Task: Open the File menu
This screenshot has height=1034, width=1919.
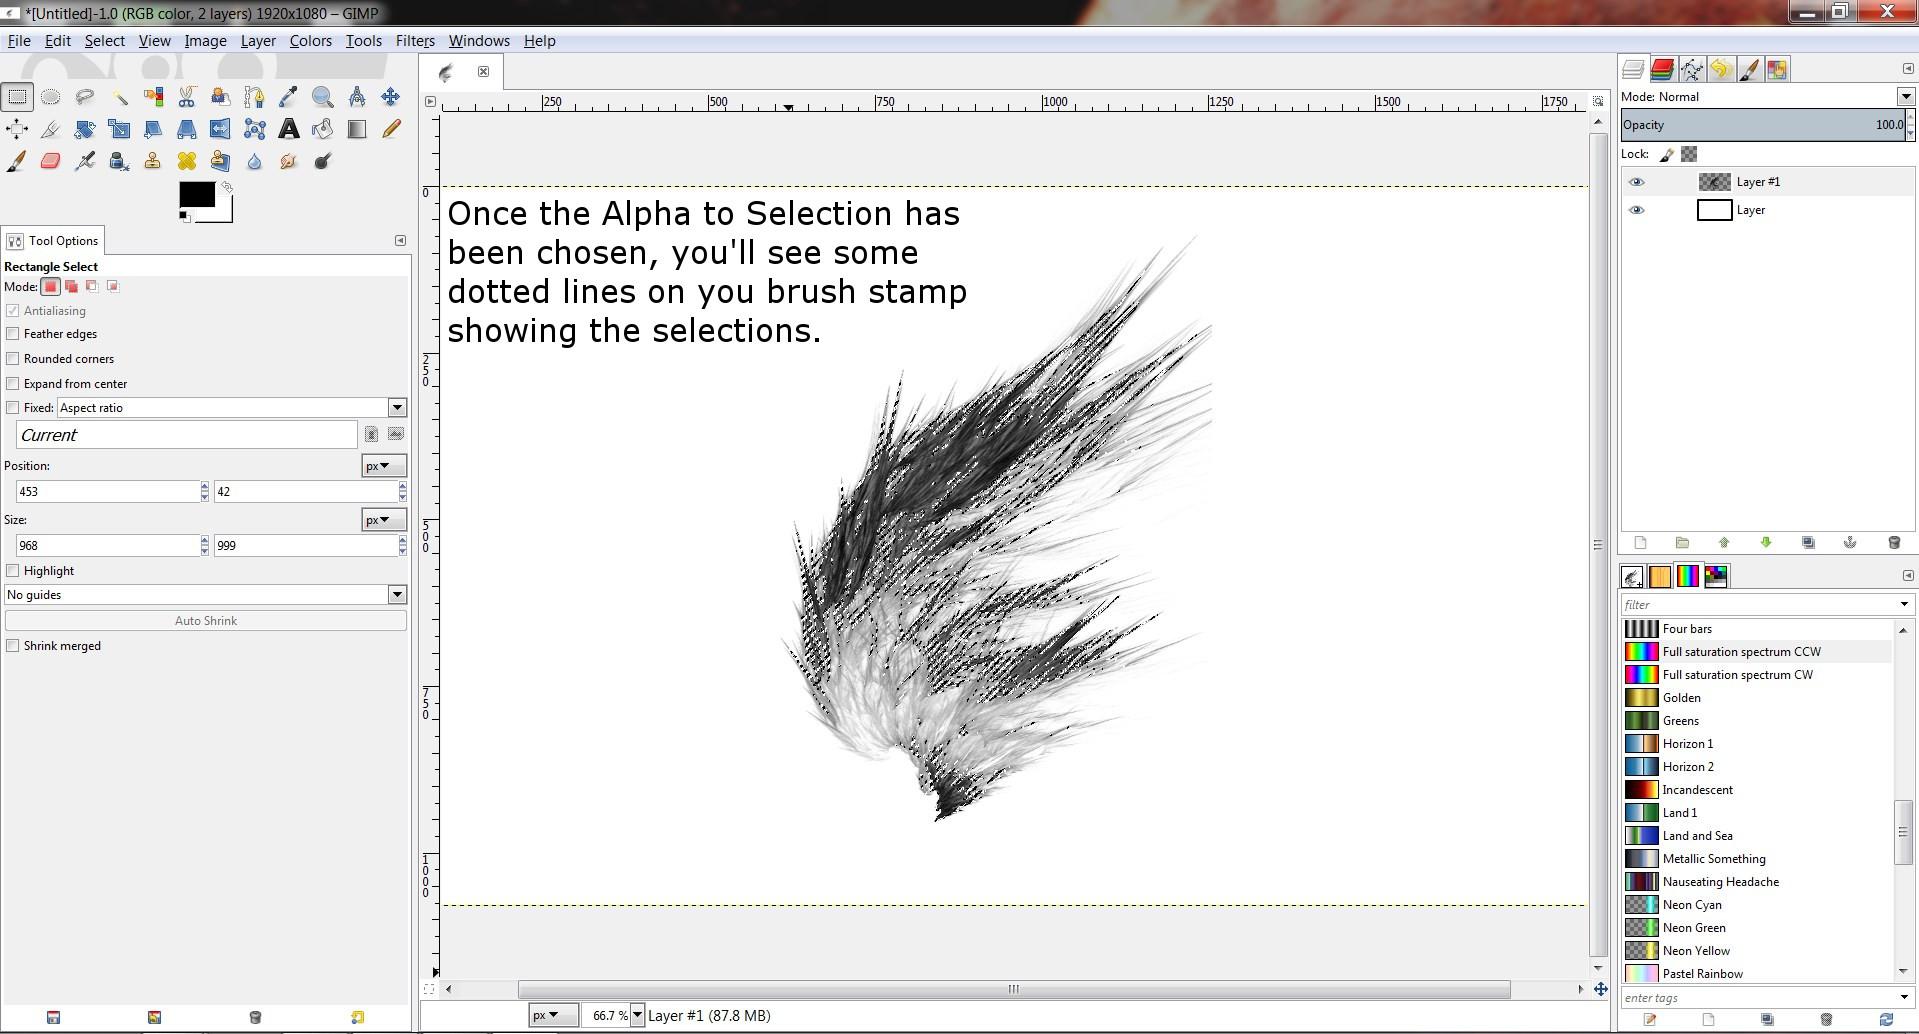Action: [x=19, y=41]
